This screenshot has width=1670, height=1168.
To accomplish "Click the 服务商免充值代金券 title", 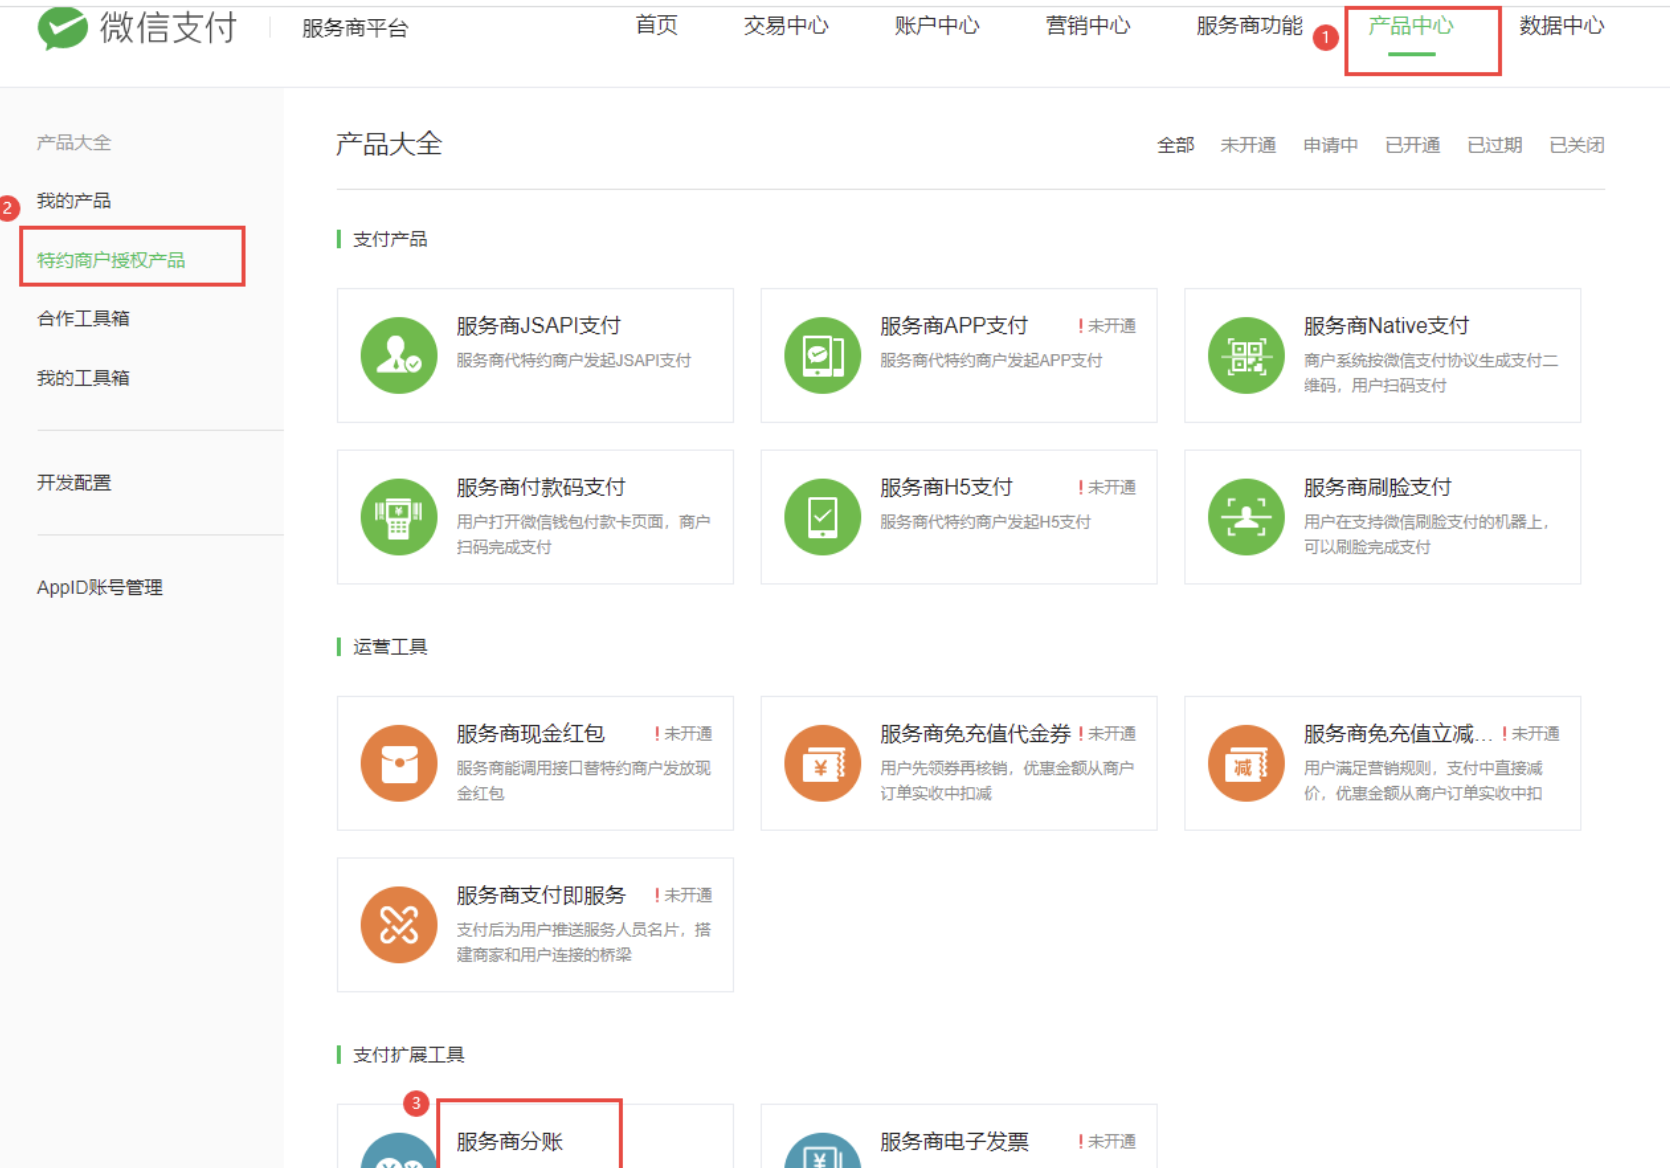I will coord(975,734).
